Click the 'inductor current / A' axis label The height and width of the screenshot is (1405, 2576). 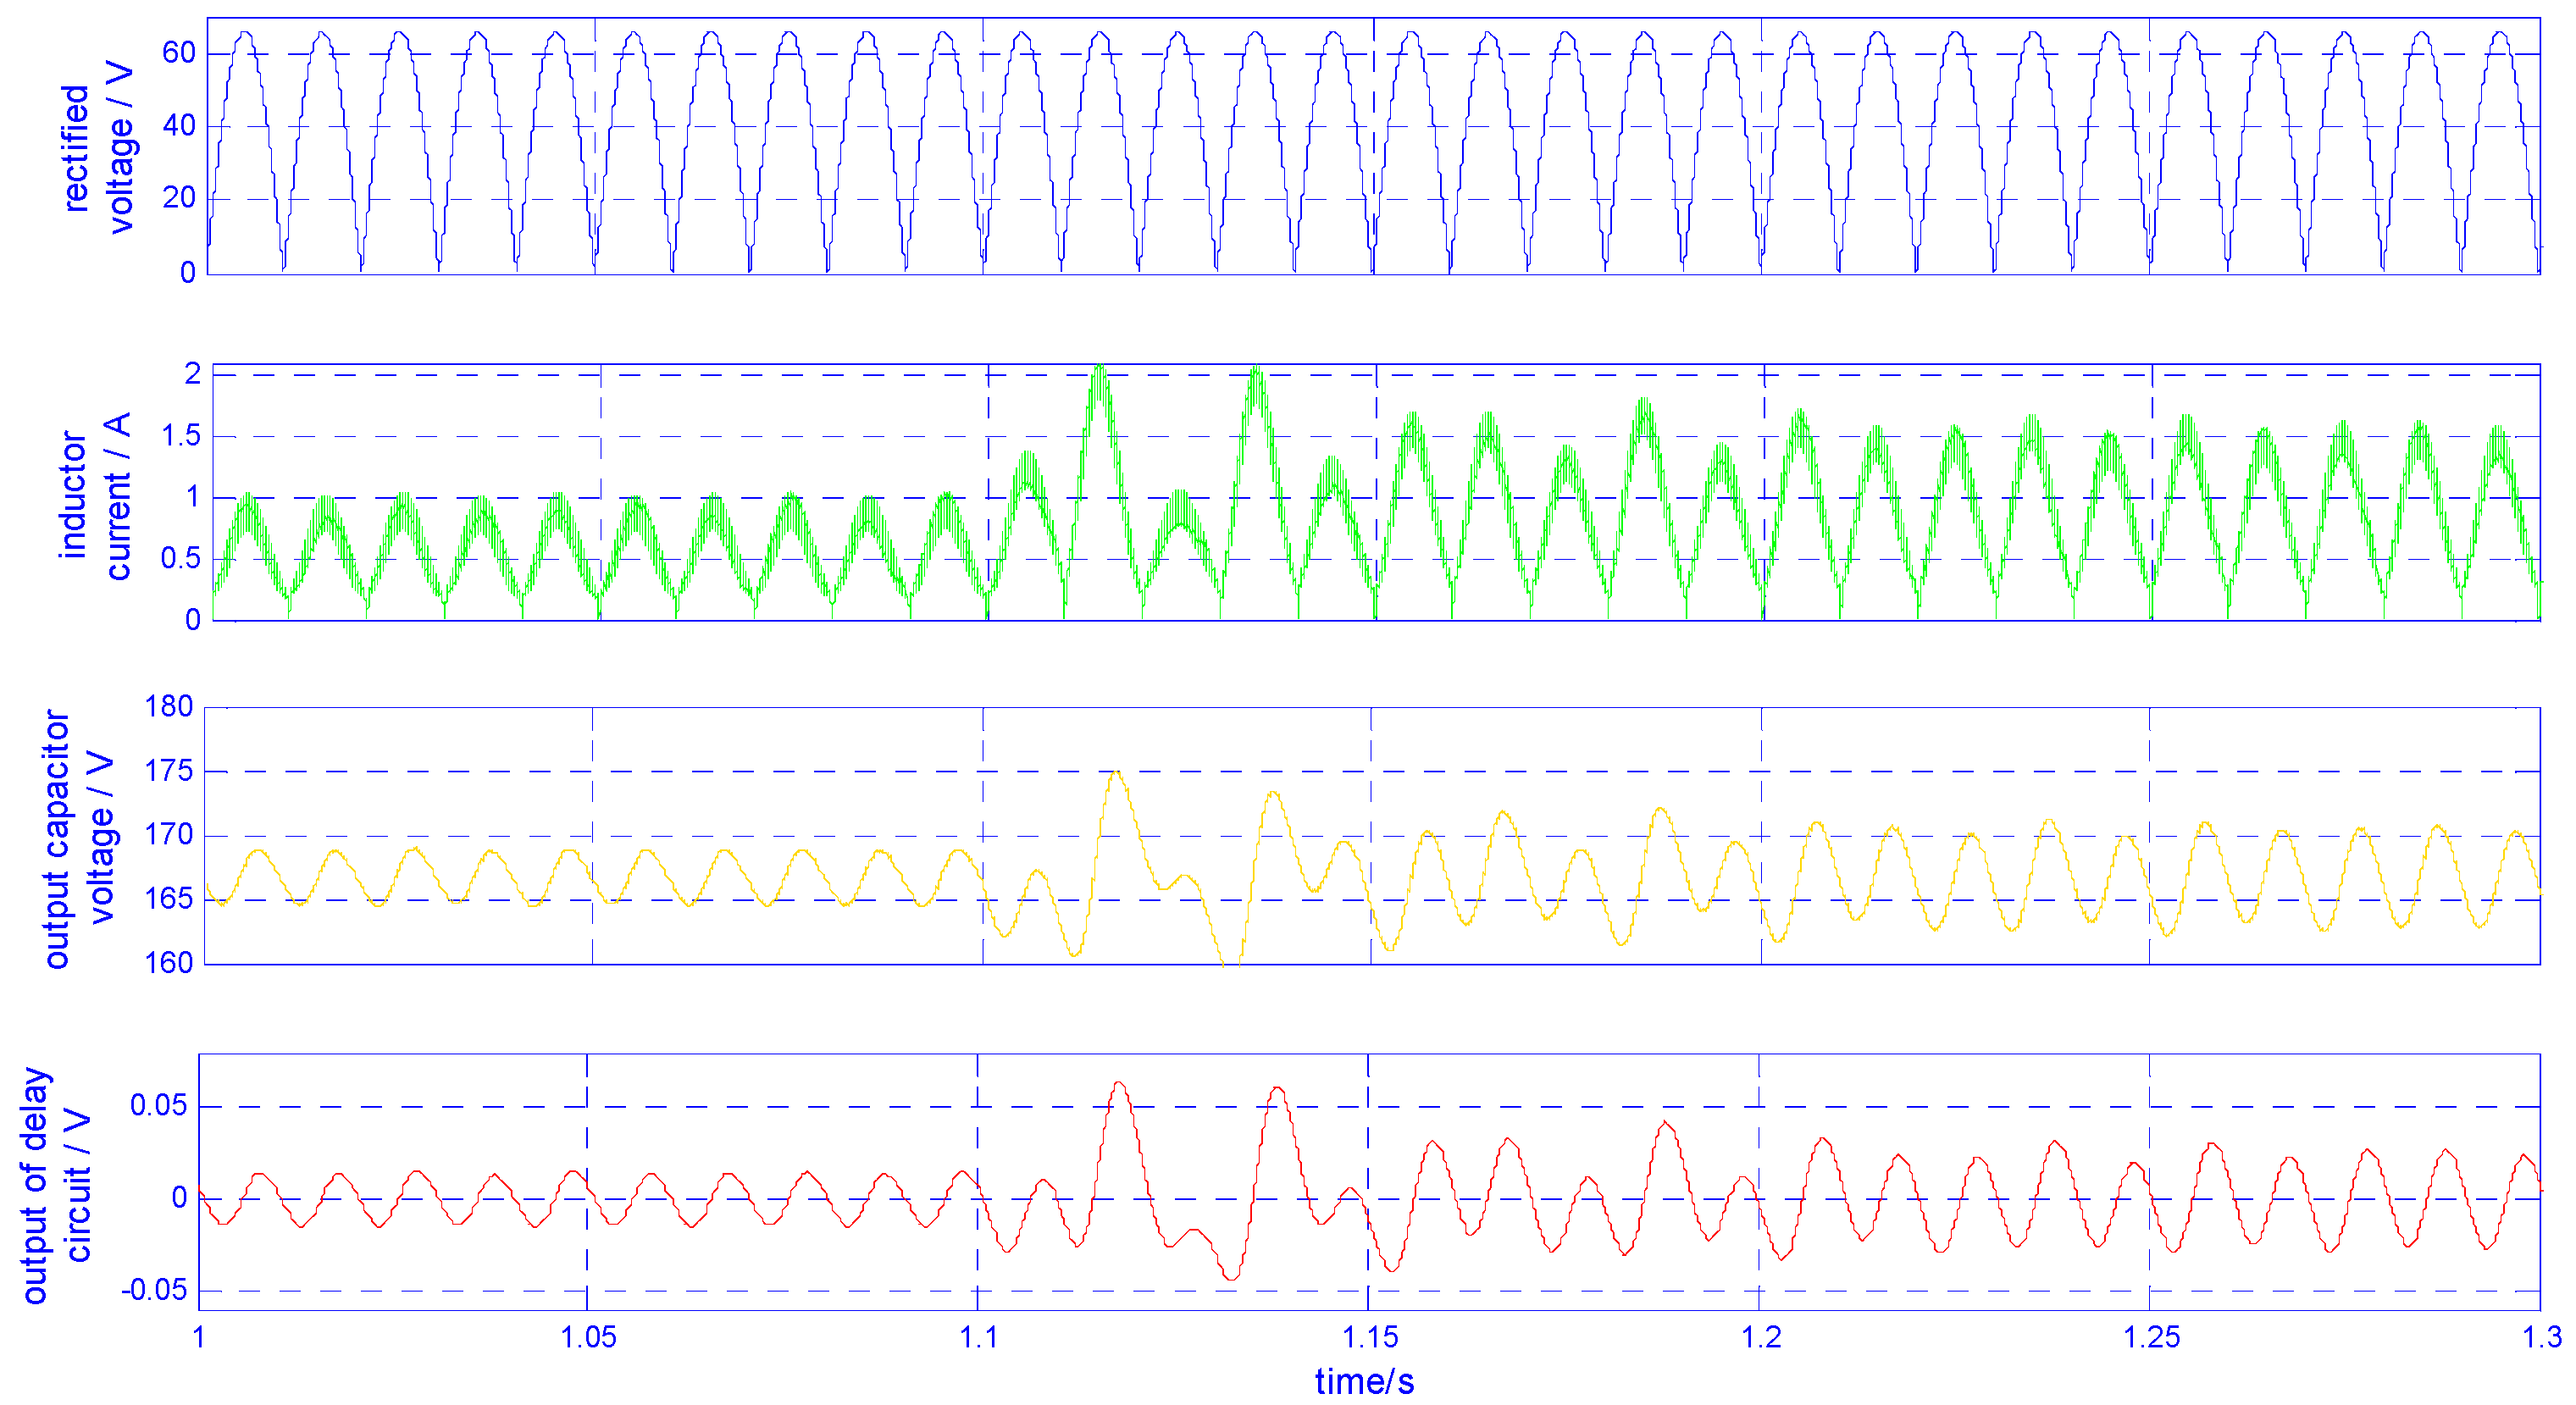tap(95, 495)
